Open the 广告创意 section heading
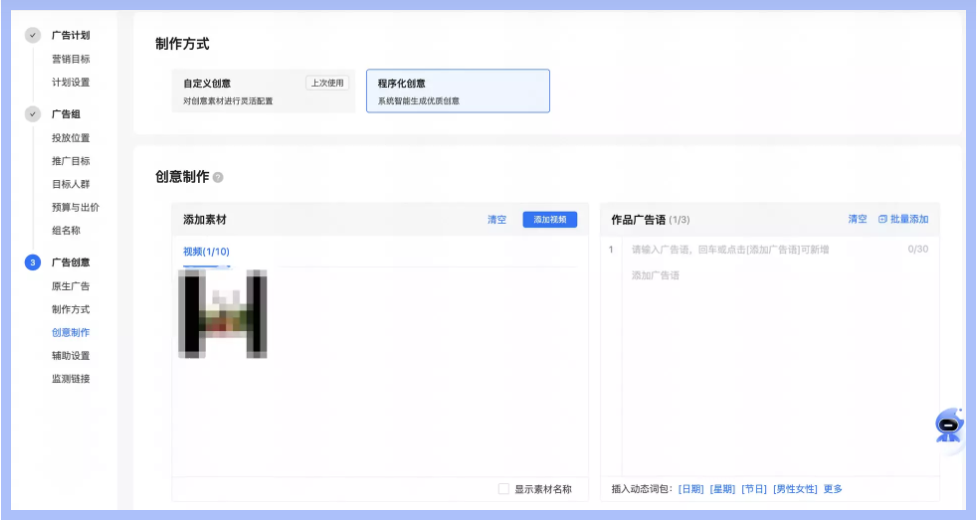The image size is (977, 521). click(70, 262)
